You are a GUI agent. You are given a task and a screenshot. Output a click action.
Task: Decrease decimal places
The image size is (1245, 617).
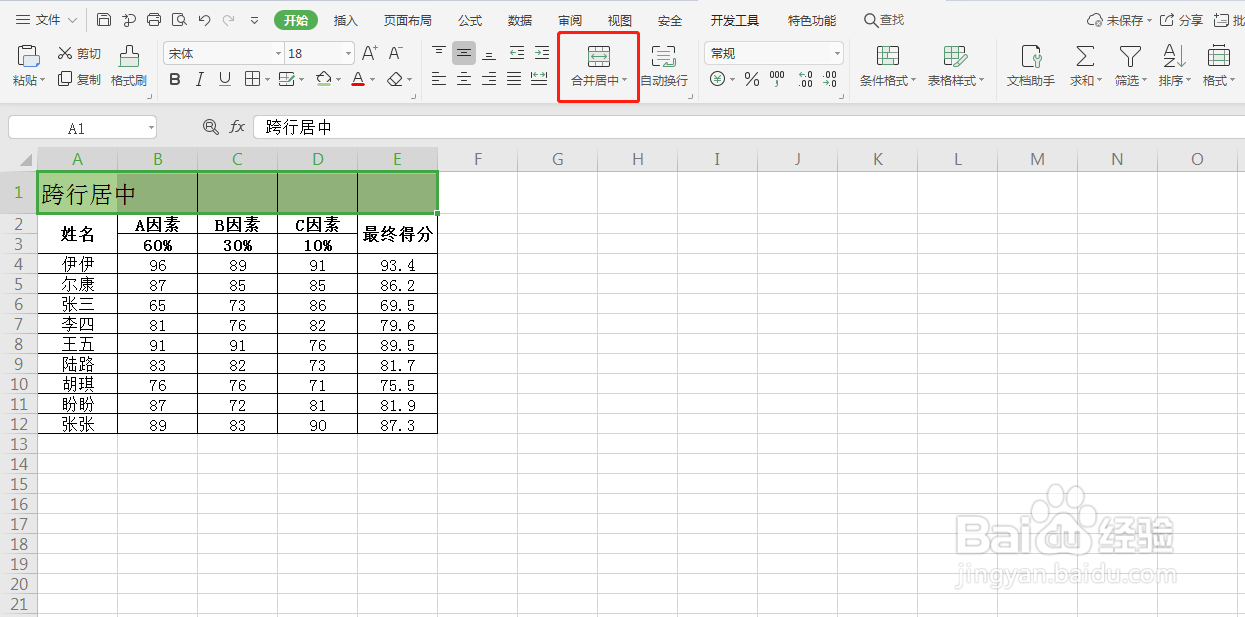click(829, 79)
